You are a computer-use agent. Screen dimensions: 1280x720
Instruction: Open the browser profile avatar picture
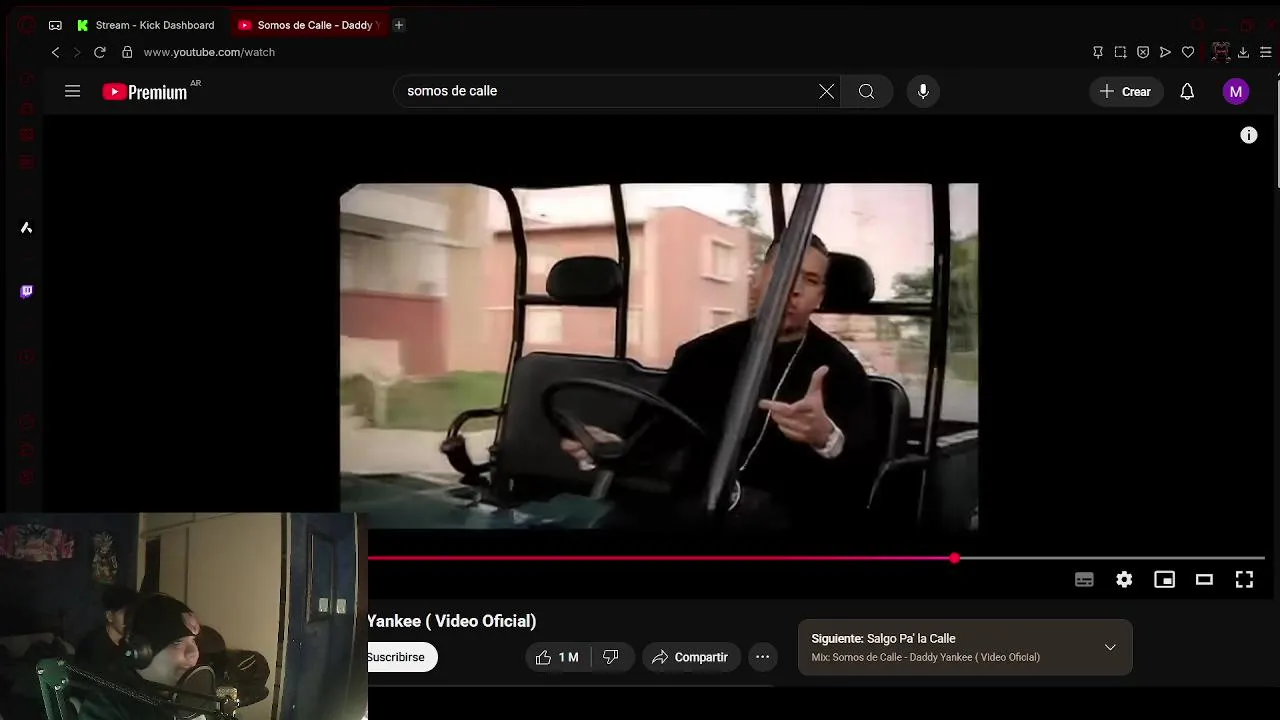click(1220, 52)
